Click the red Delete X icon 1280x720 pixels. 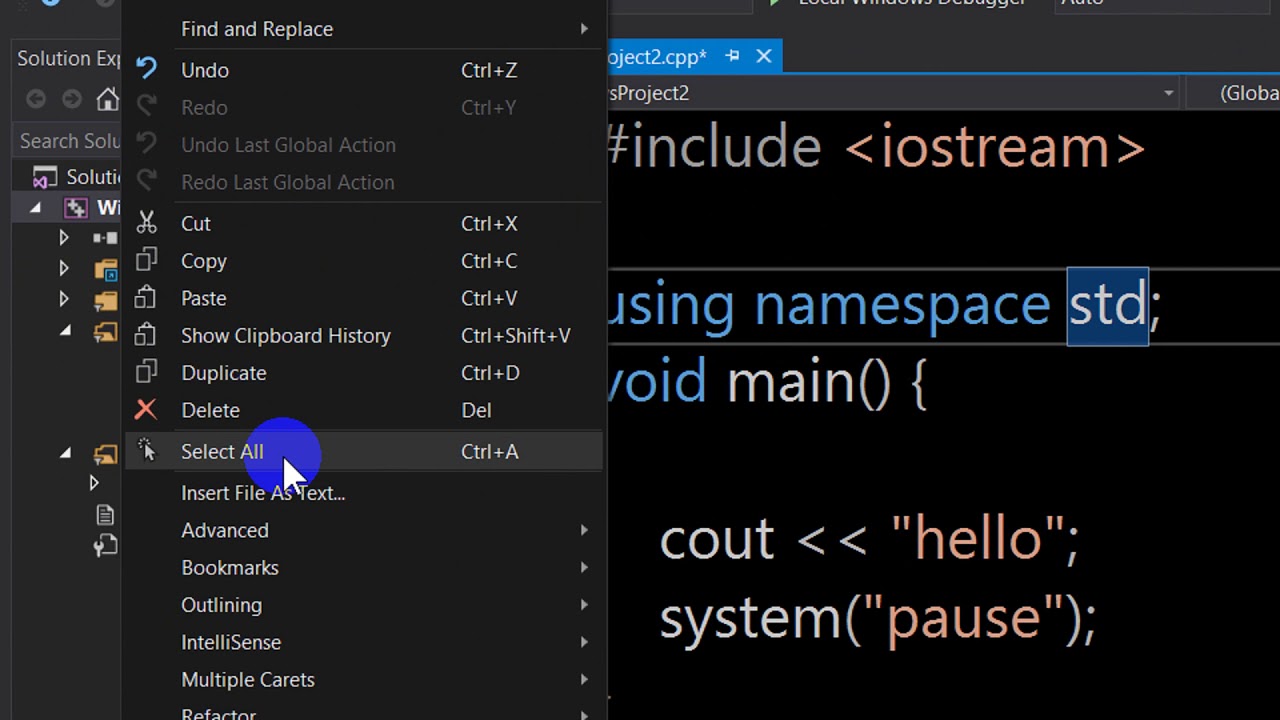pos(146,409)
